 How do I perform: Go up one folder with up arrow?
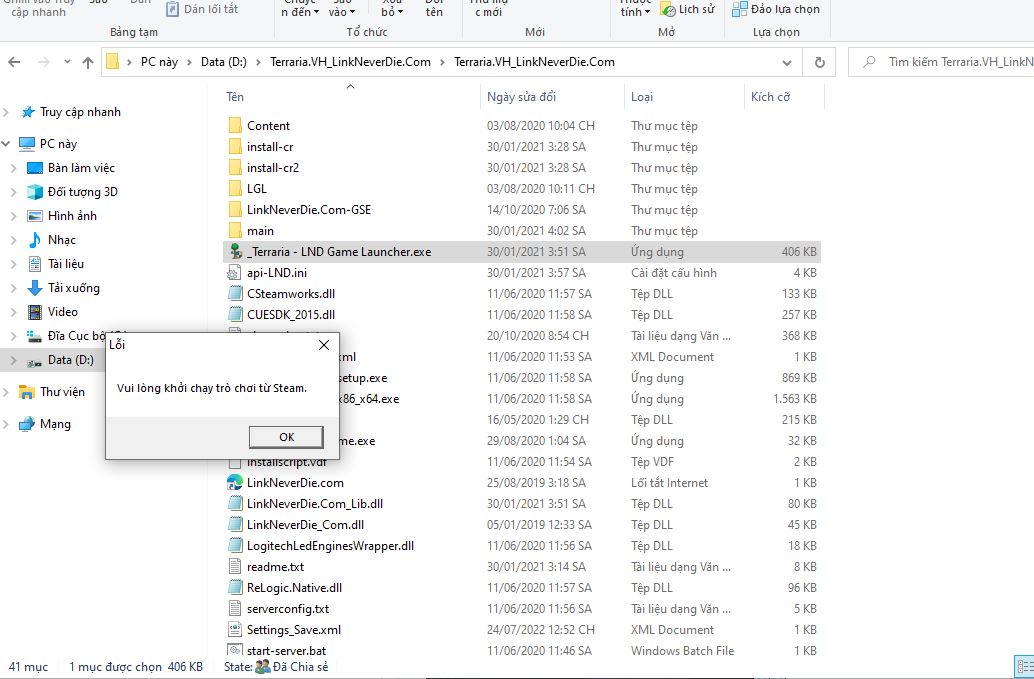click(88, 62)
